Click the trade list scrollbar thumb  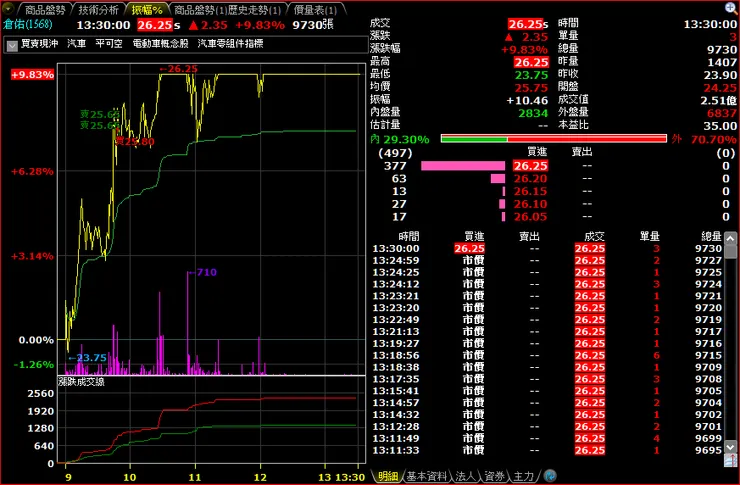point(730,251)
